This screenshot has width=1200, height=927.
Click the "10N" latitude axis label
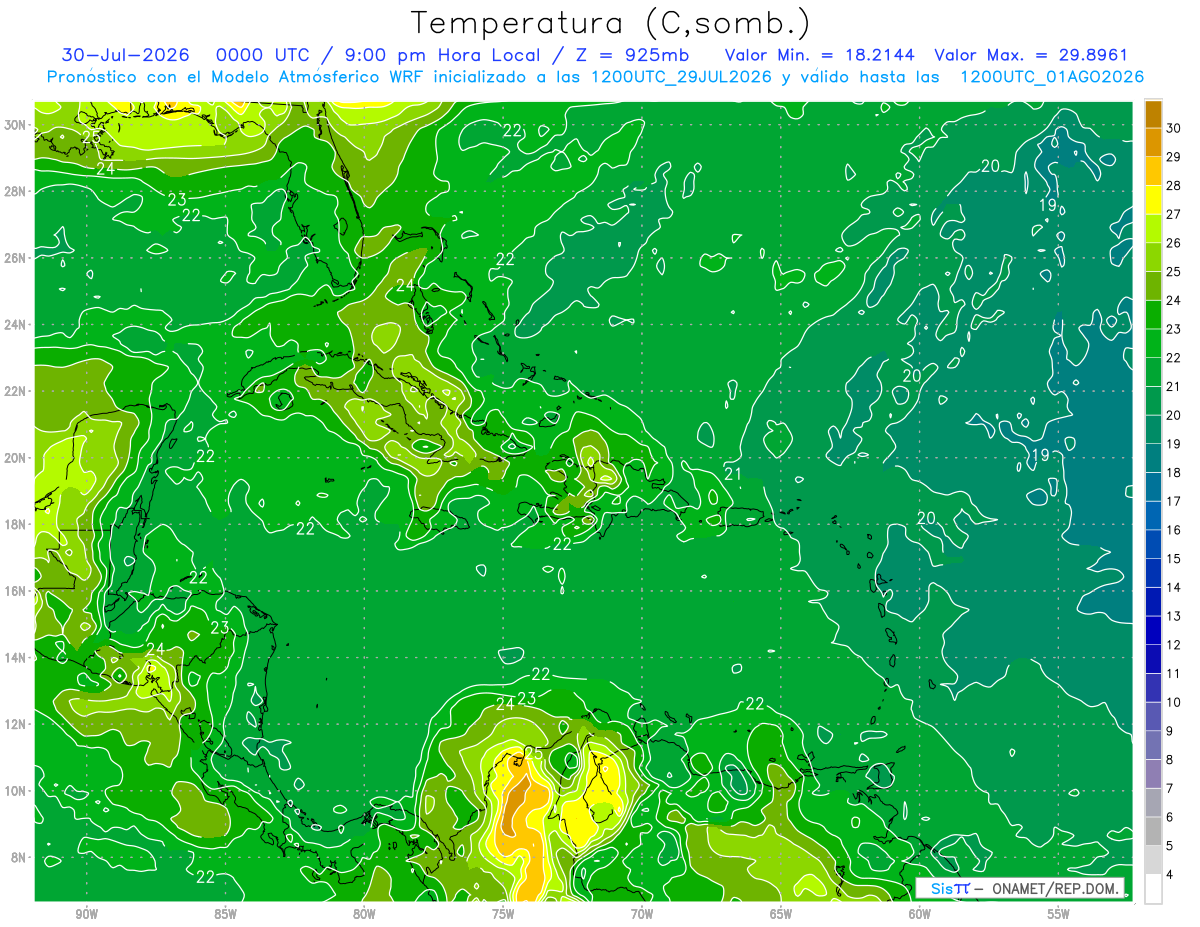point(17,791)
